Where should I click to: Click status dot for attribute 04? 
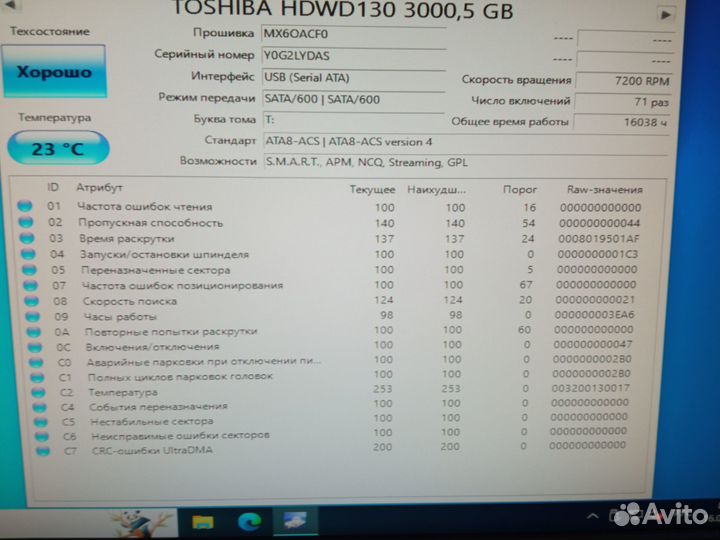(x=28, y=254)
